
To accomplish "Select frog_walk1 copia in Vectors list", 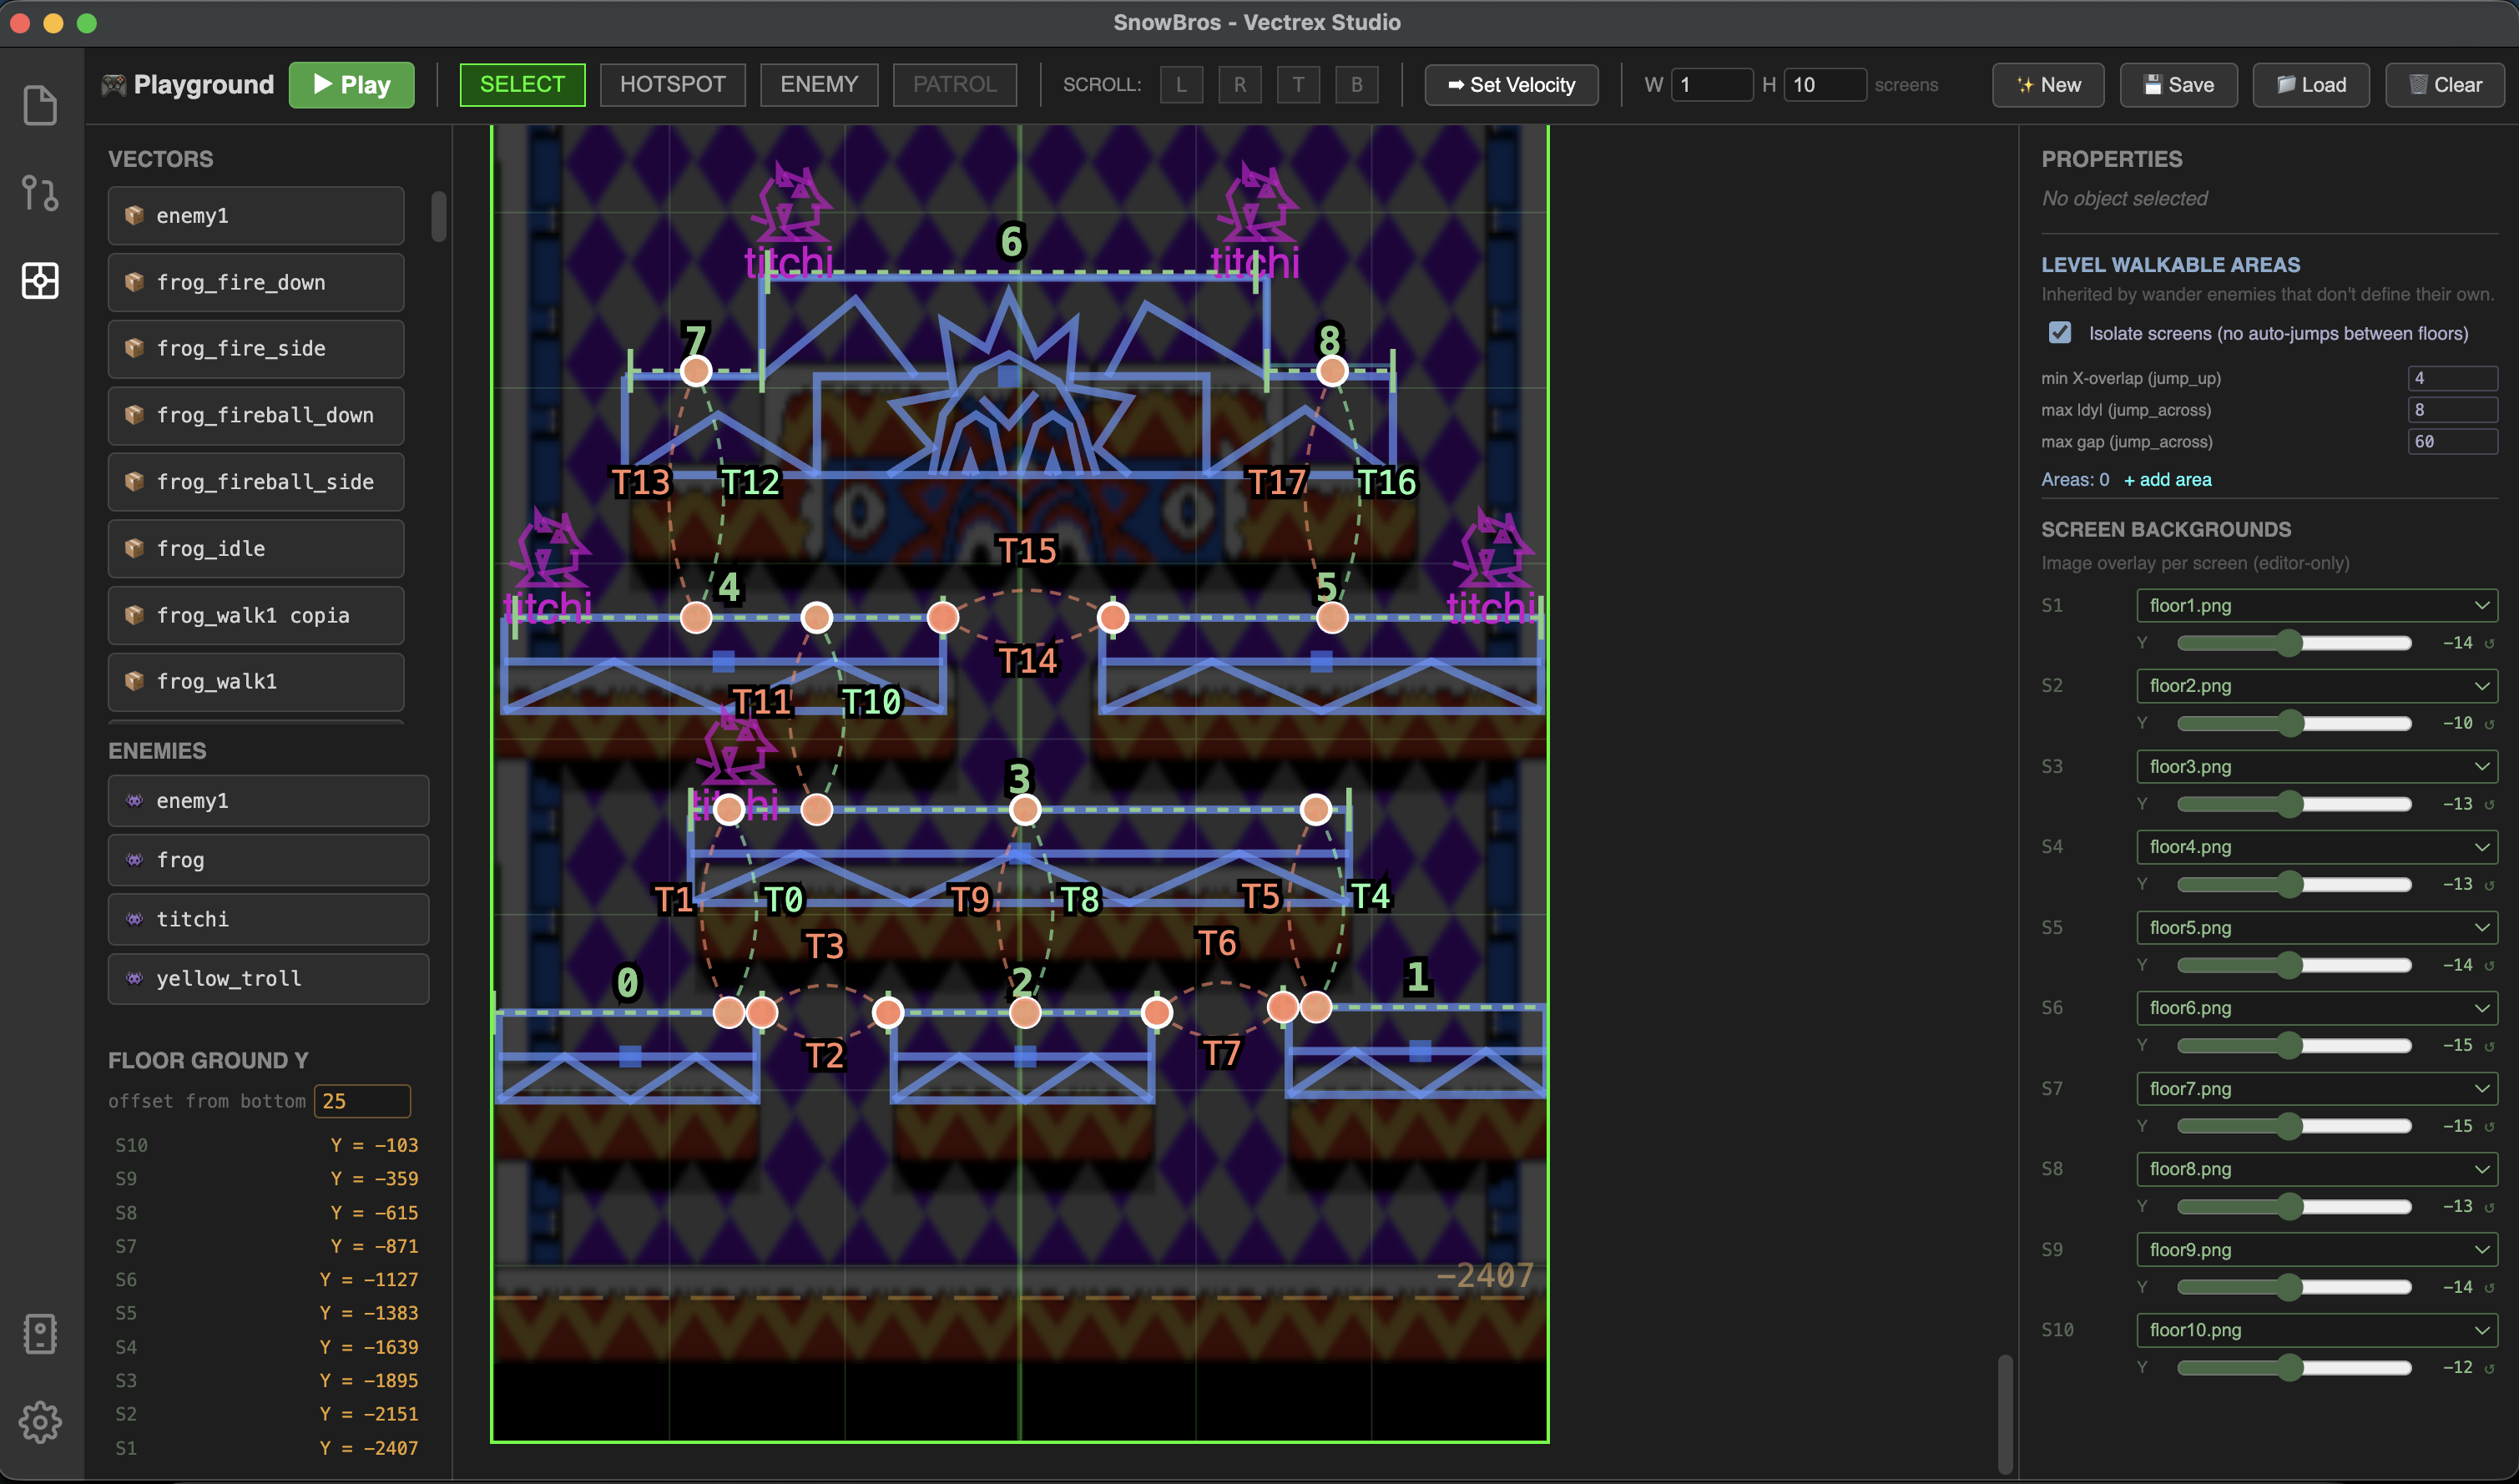I will (256, 615).
